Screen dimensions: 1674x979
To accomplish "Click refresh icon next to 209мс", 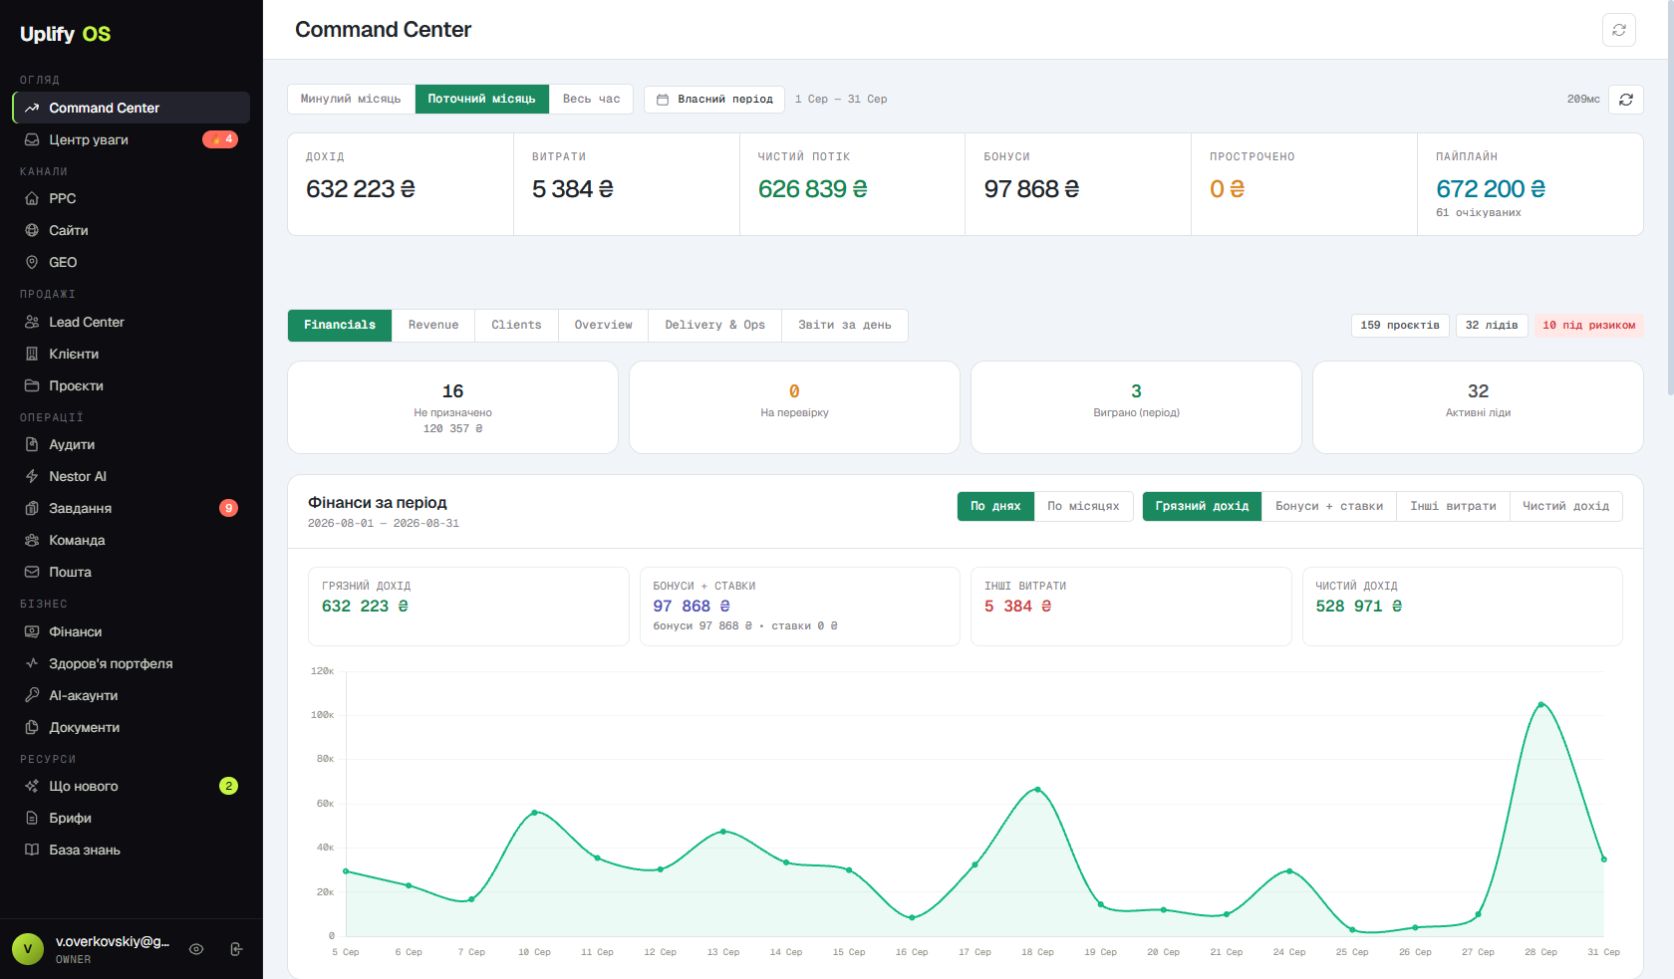I will click(1626, 99).
